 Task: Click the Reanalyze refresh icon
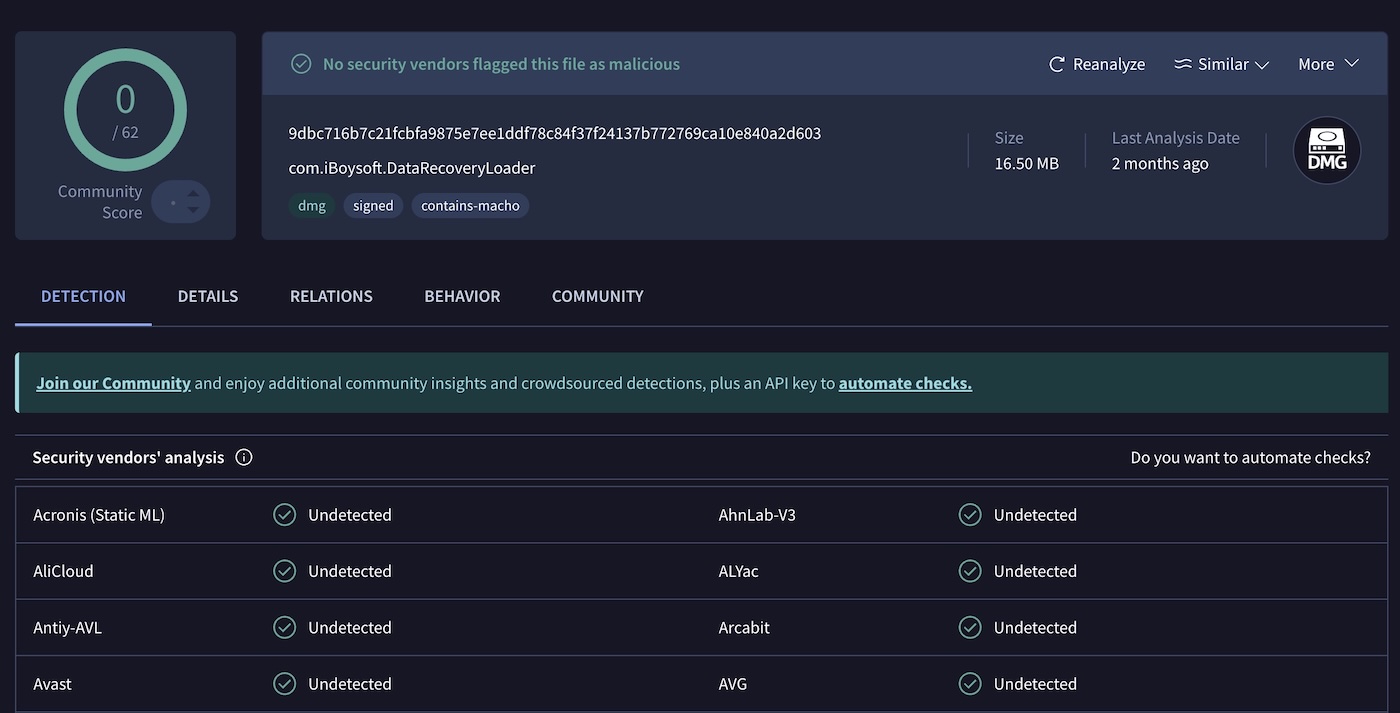1056,63
